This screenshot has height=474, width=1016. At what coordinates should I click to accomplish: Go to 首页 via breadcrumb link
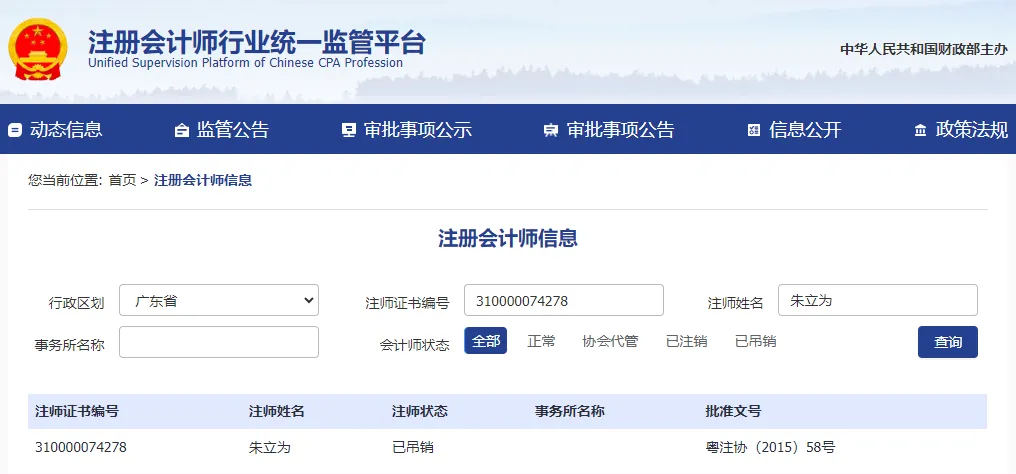point(122,180)
